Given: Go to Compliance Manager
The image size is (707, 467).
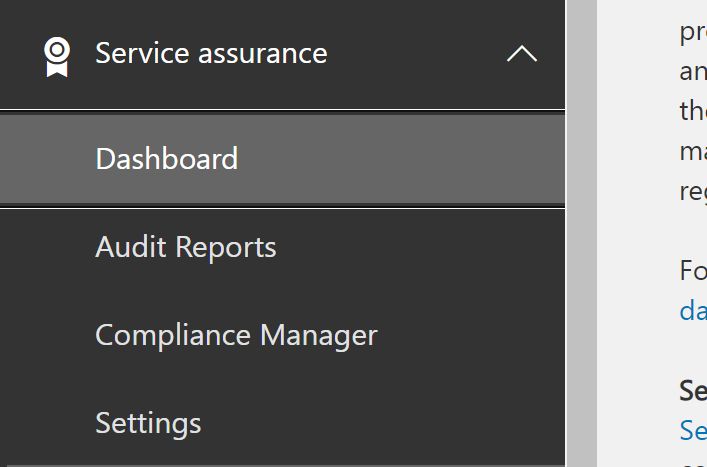Looking at the screenshot, I should tap(236, 335).
